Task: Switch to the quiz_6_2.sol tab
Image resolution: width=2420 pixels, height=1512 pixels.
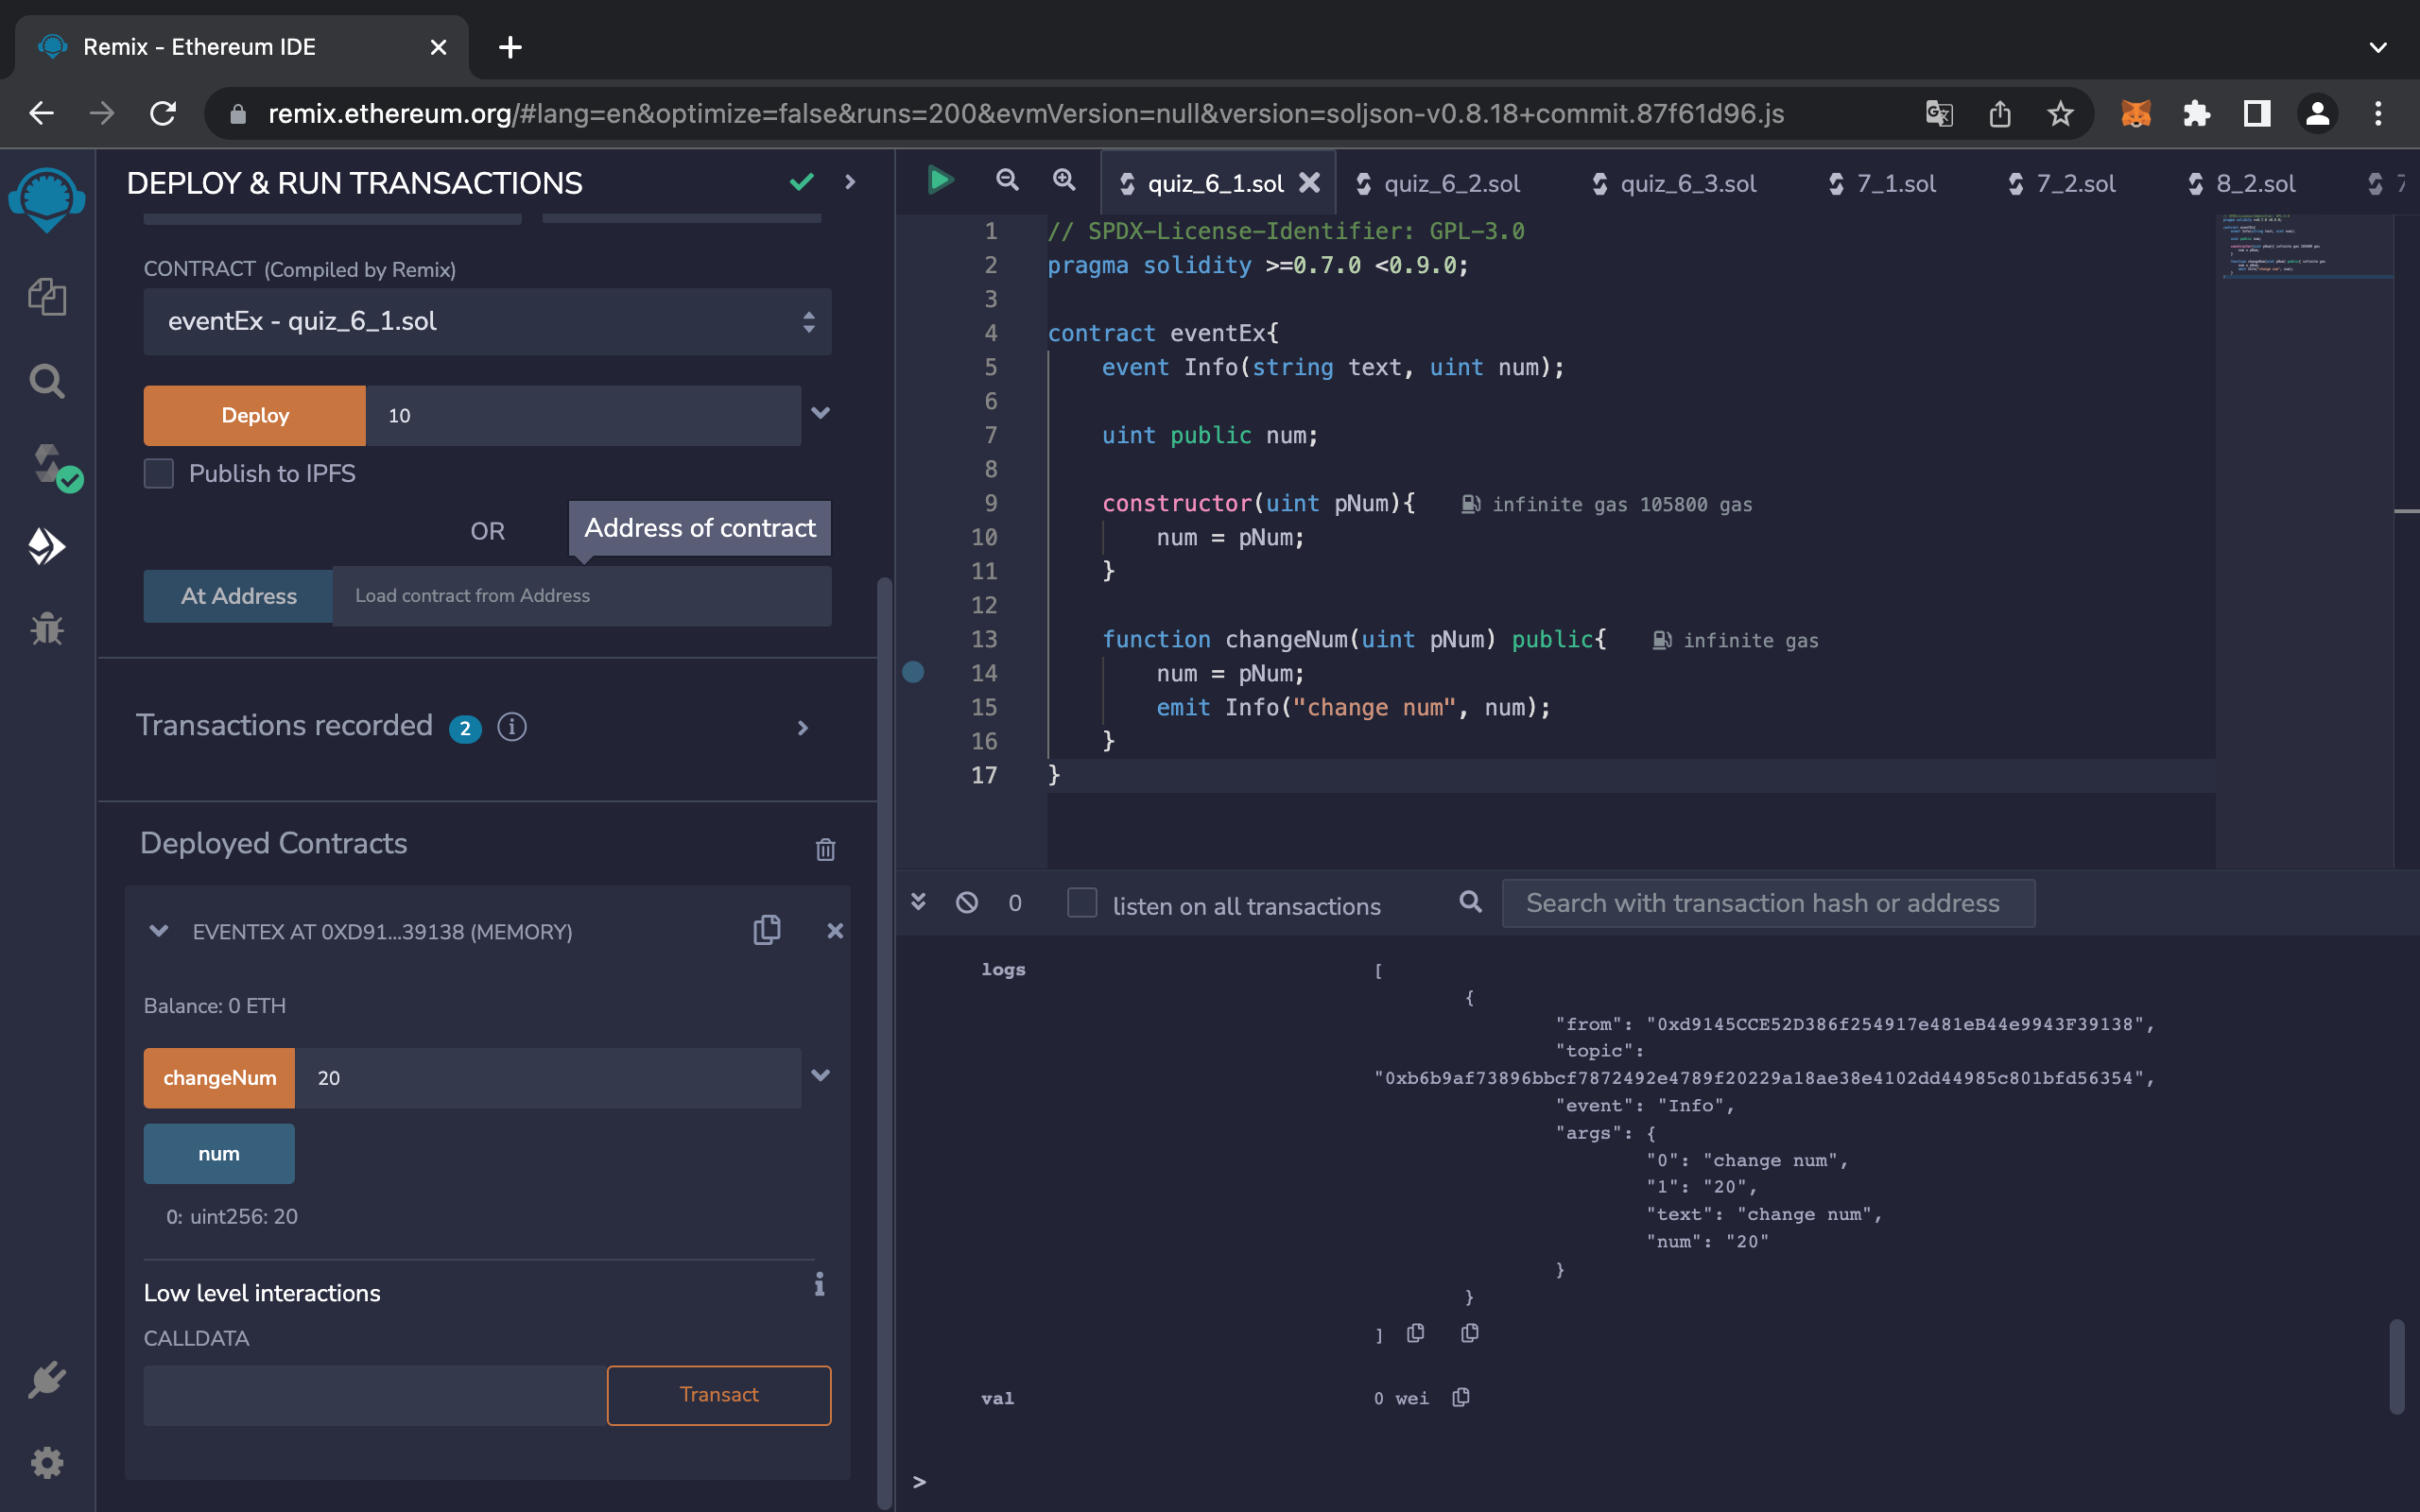Action: point(1450,184)
